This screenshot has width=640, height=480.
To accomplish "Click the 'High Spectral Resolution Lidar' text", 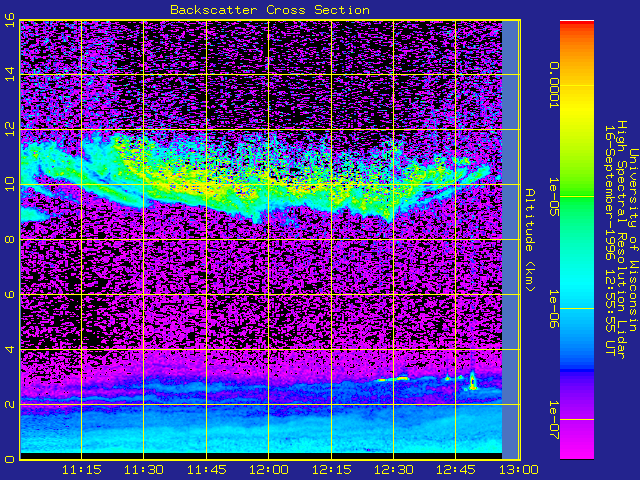I will coord(621,240).
